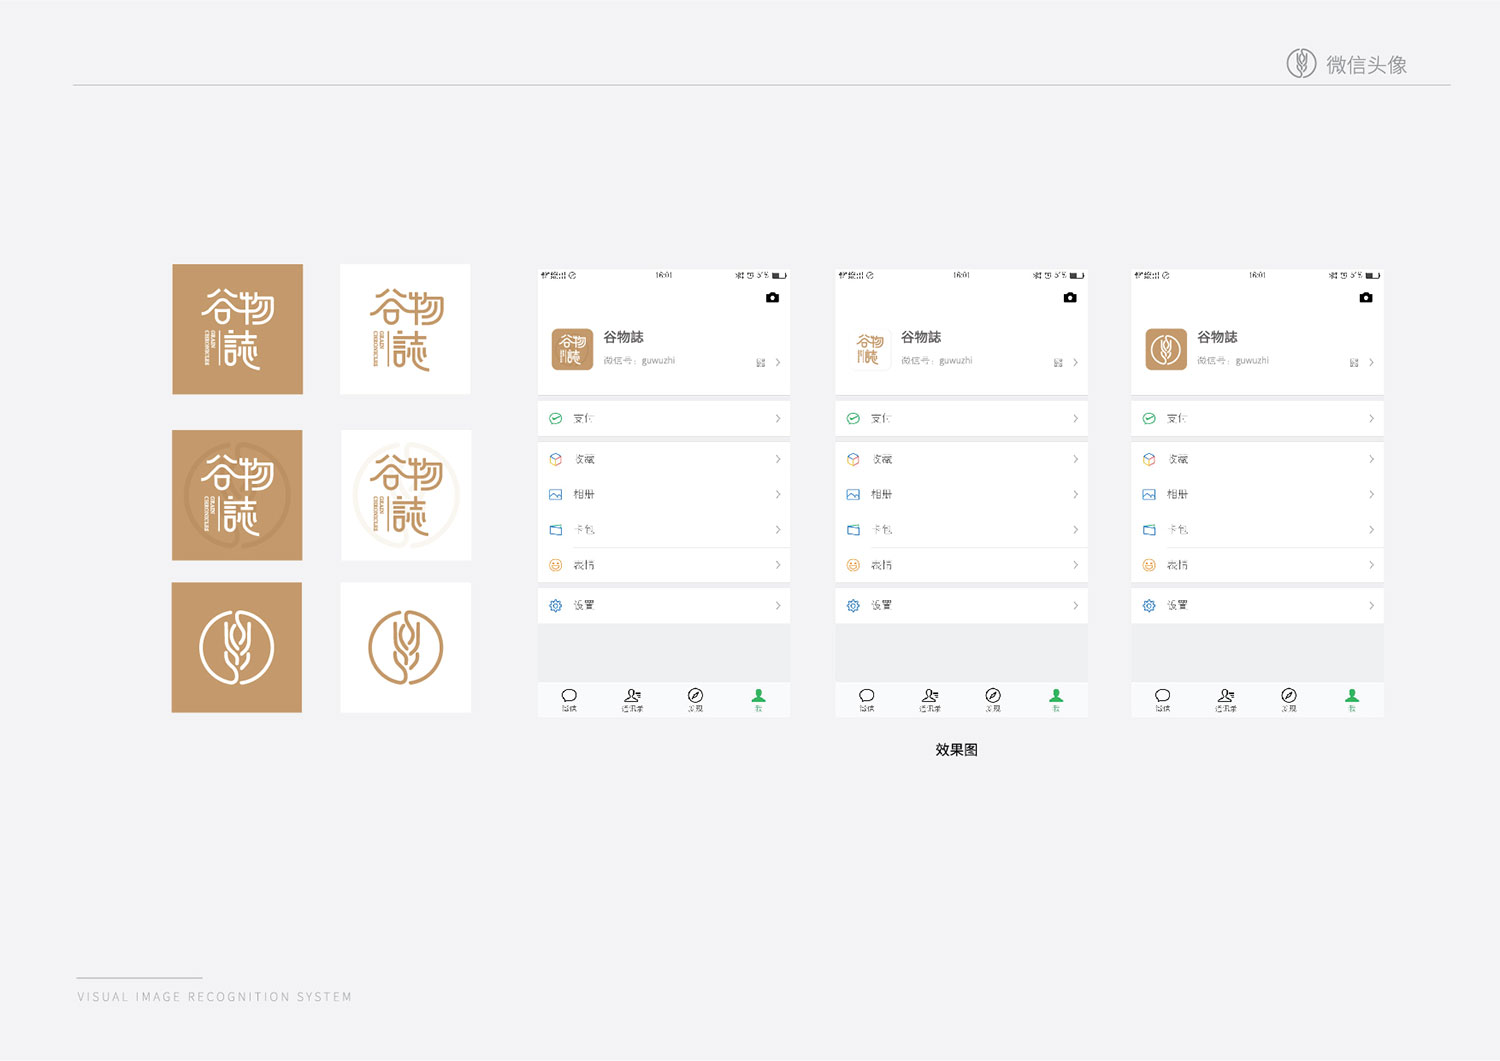Tap the 卡包 wallet icon in the middle phone

pos(853,530)
